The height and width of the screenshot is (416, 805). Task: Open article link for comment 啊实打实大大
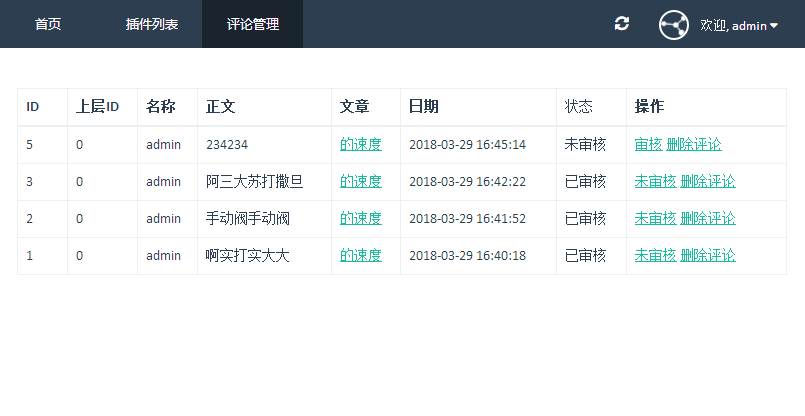point(360,255)
